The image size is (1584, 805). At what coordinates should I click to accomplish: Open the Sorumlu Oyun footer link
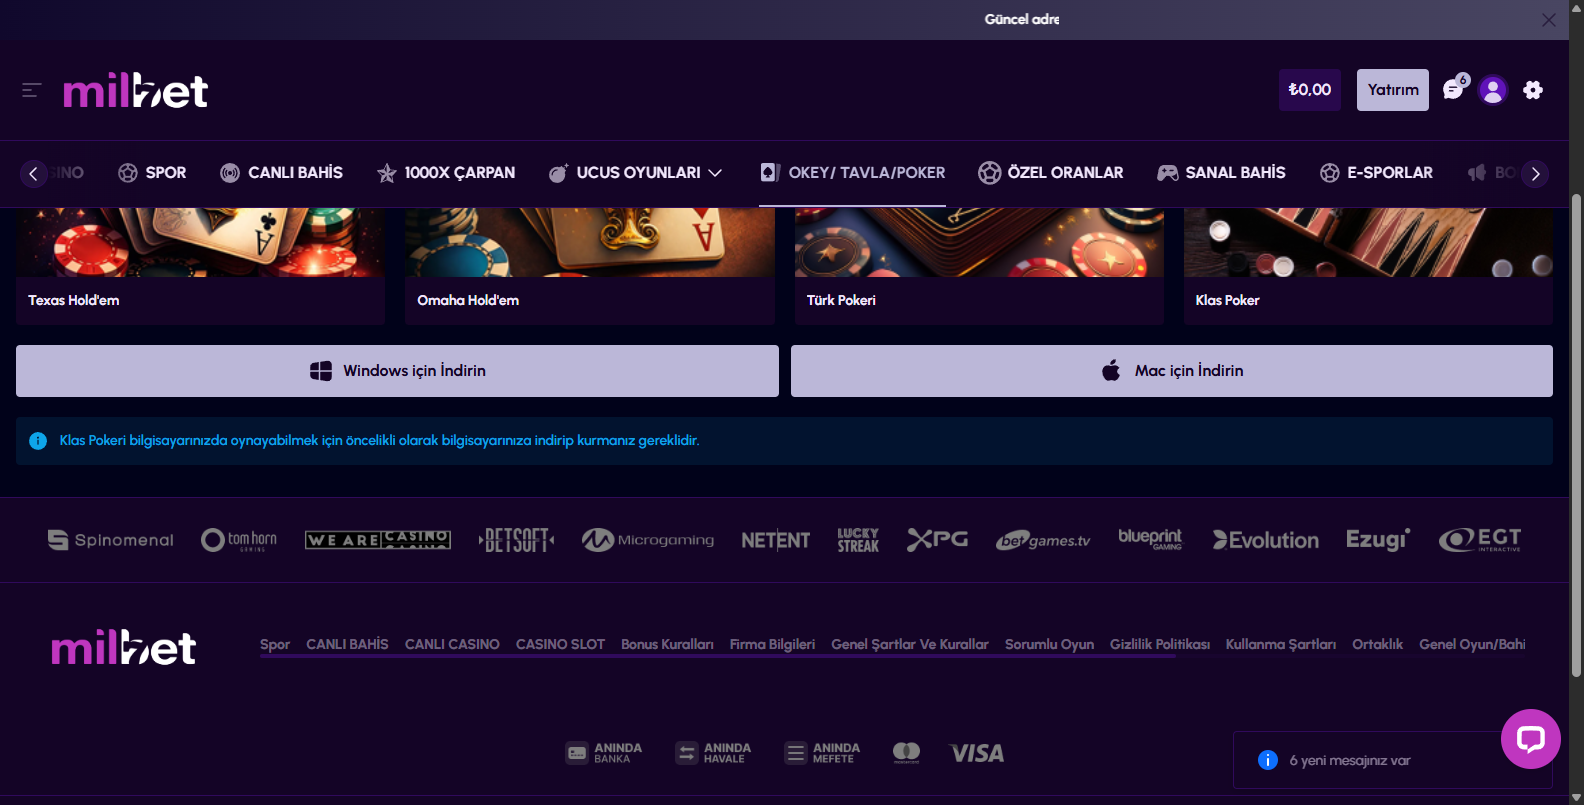click(x=1049, y=645)
